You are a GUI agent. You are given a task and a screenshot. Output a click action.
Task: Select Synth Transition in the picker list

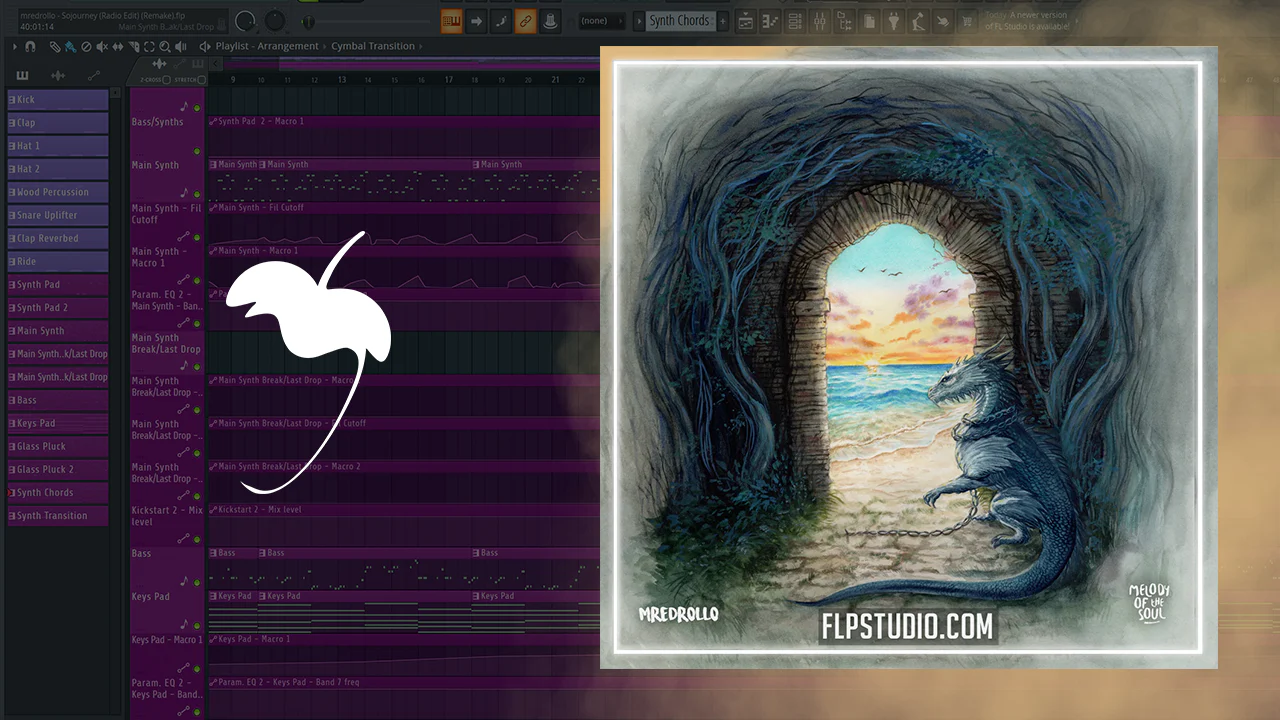coord(58,515)
